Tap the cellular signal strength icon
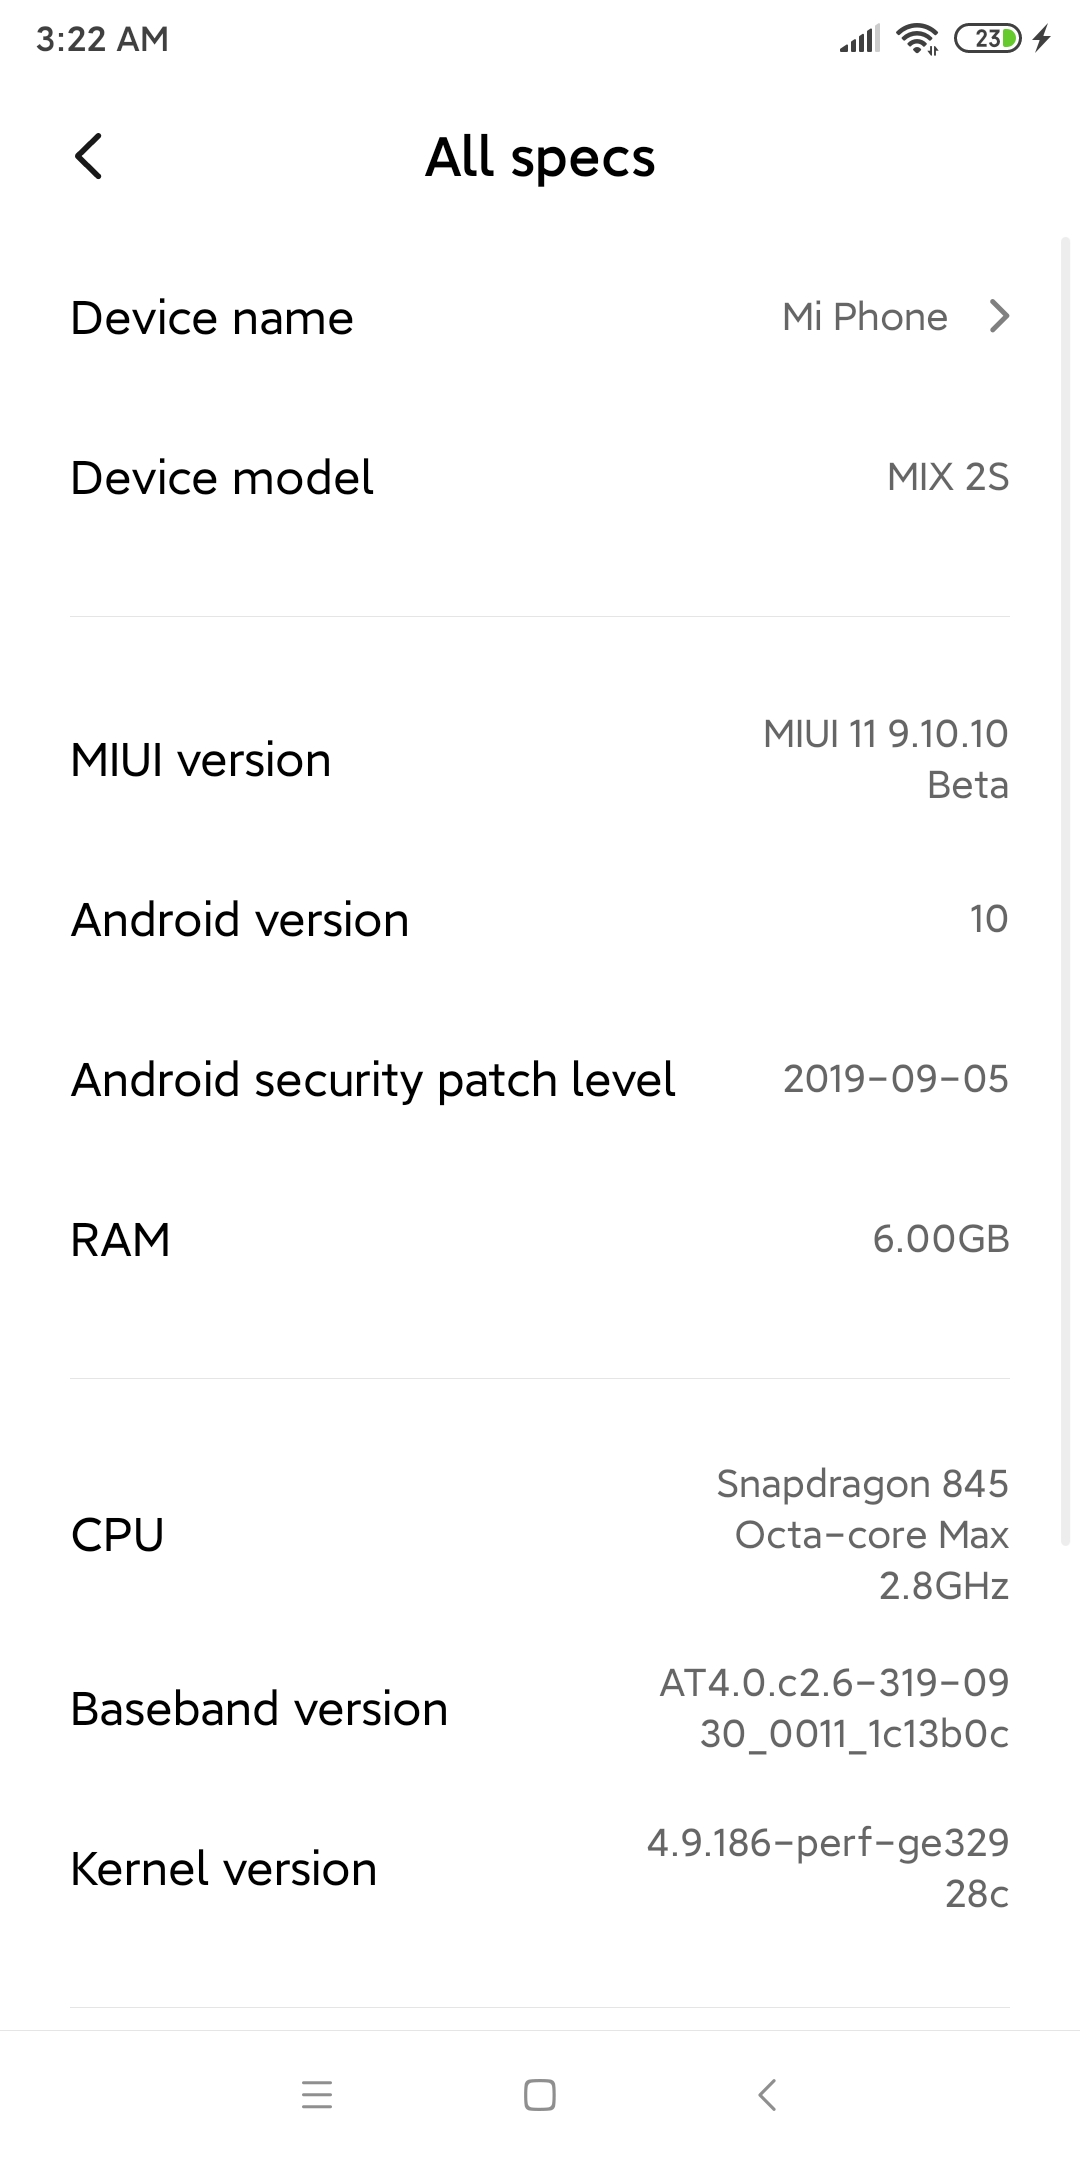Image resolution: width=1080 pixels, height=2160 pixels. pyautogui.click(x=860, y=40)
